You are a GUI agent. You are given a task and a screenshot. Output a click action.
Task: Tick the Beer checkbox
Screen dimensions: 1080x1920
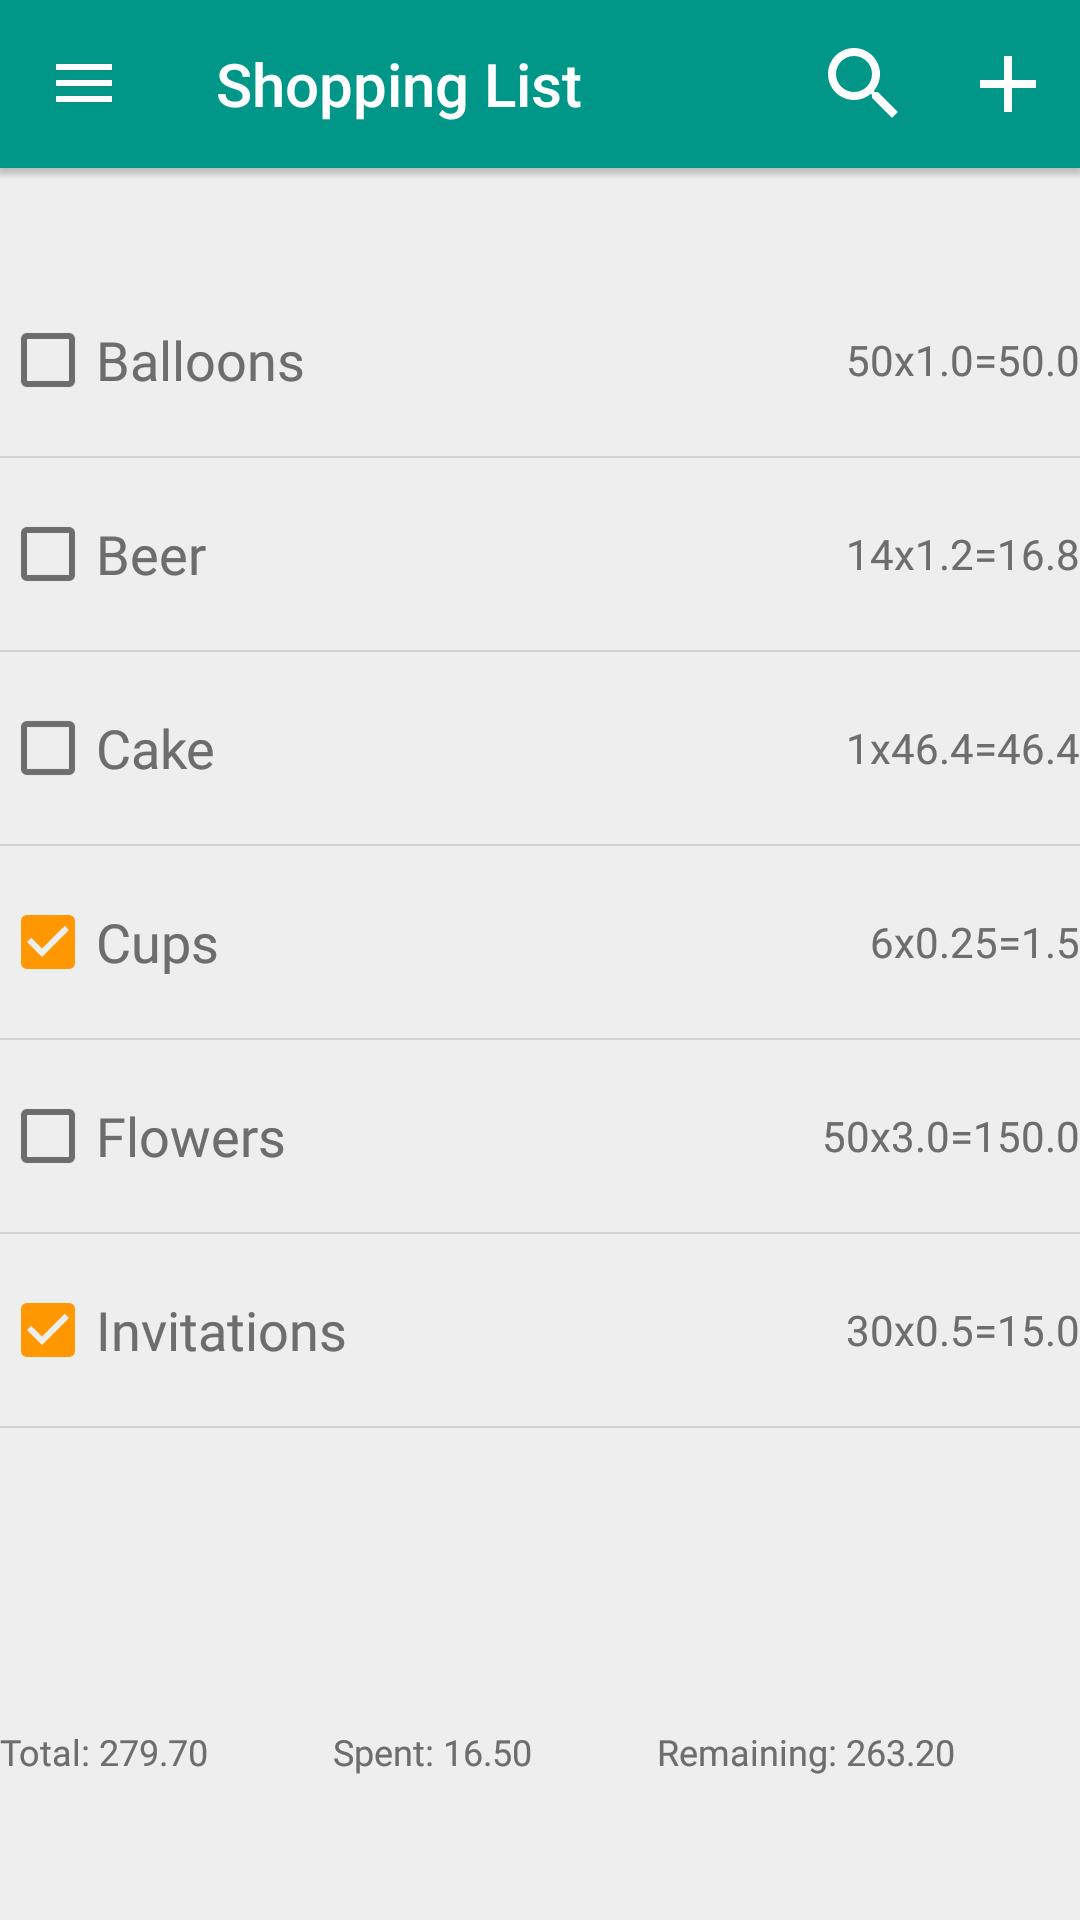point(48,554)
